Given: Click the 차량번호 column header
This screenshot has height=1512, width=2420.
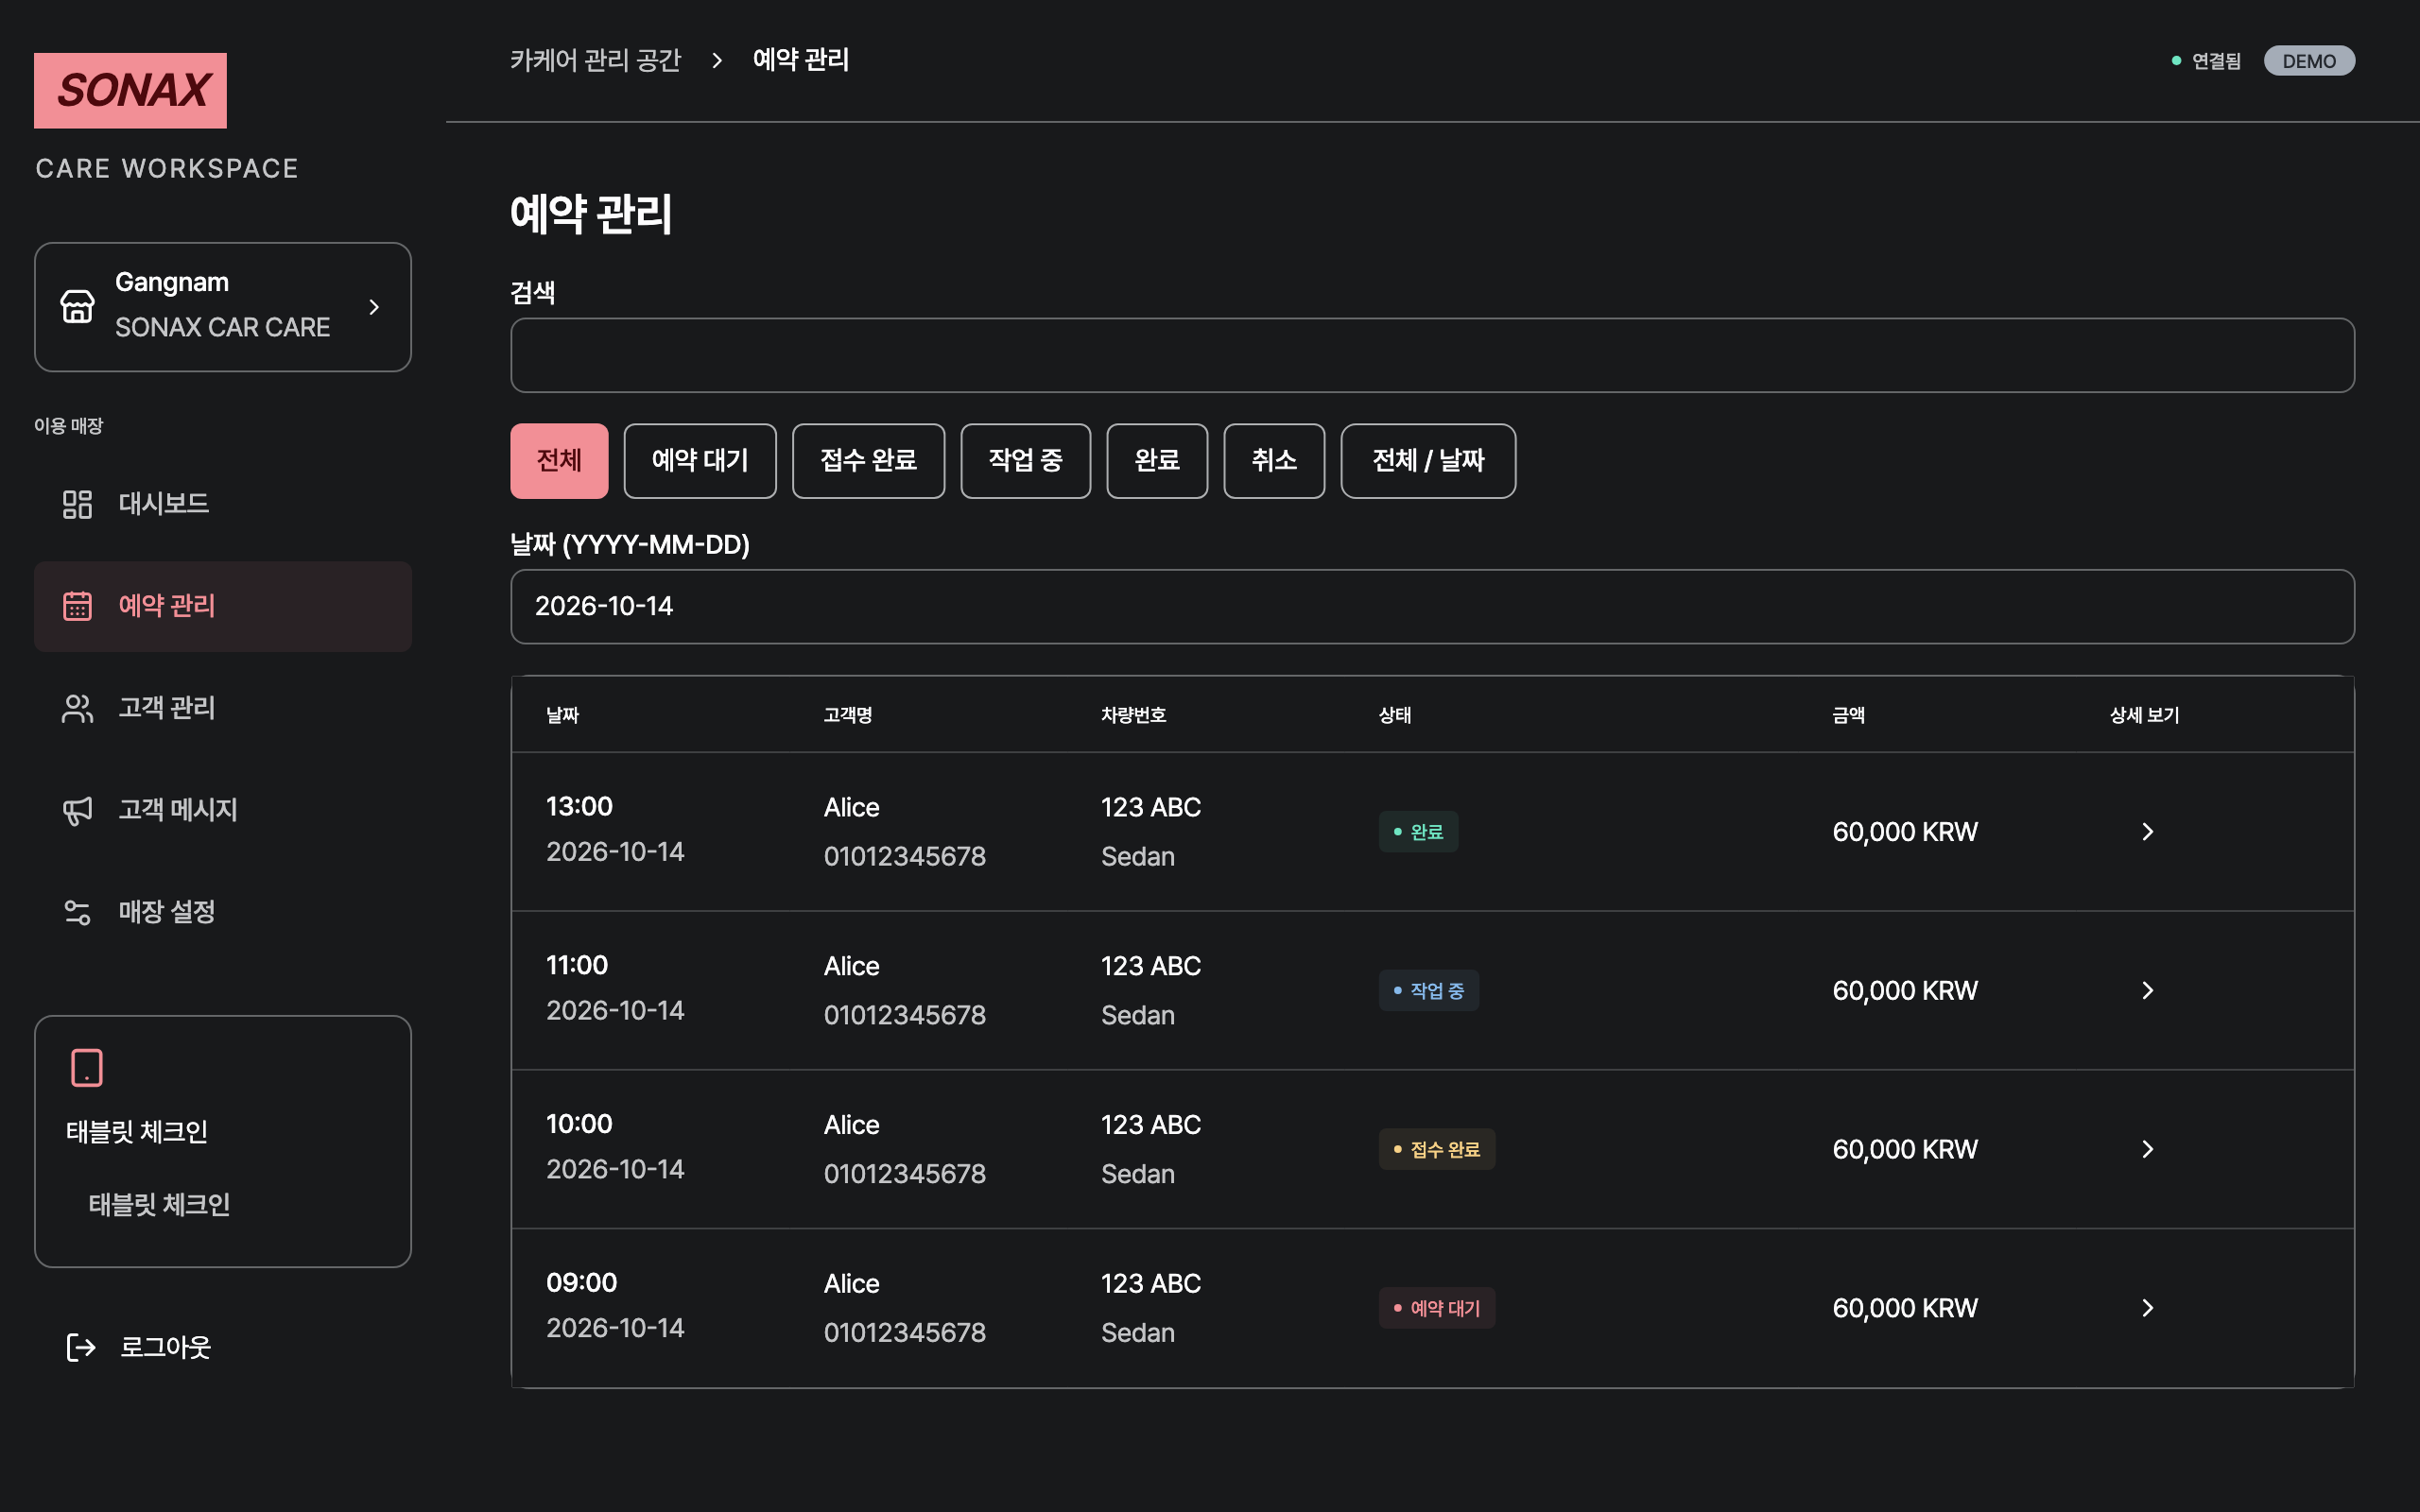Looking at the screenshot, I should click(1133, 715).
